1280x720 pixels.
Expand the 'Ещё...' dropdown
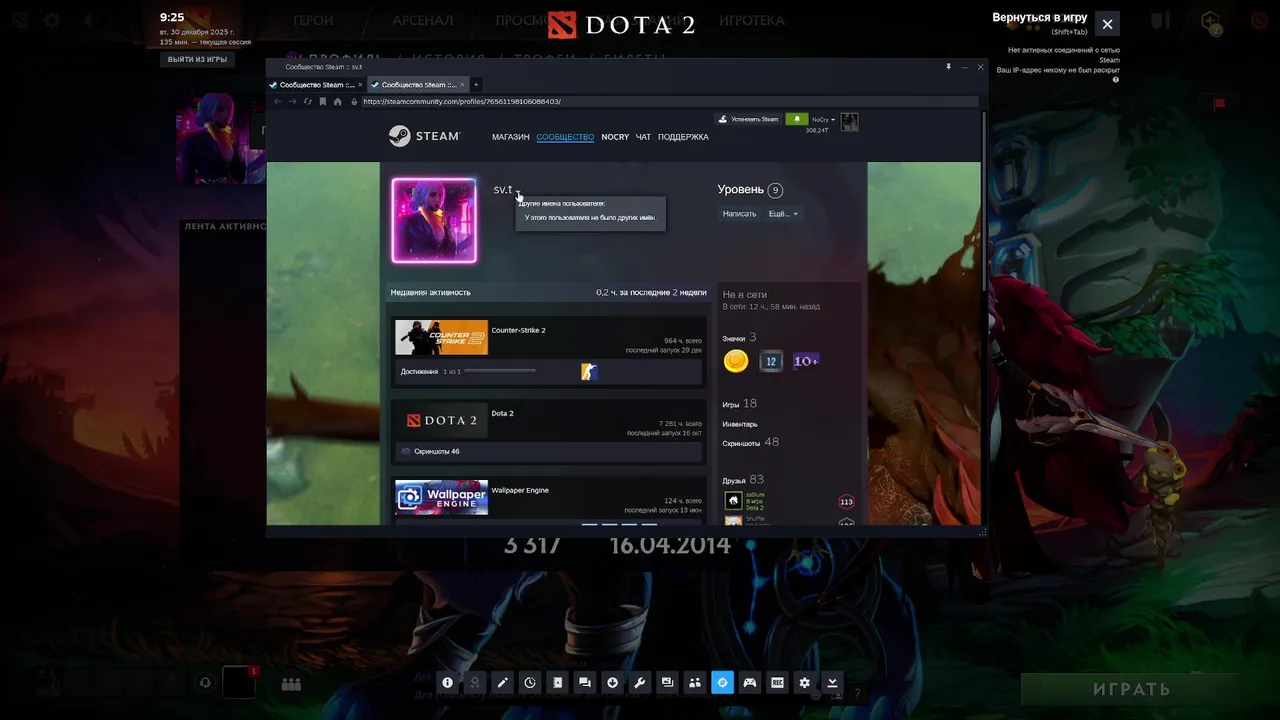point(783,214)
